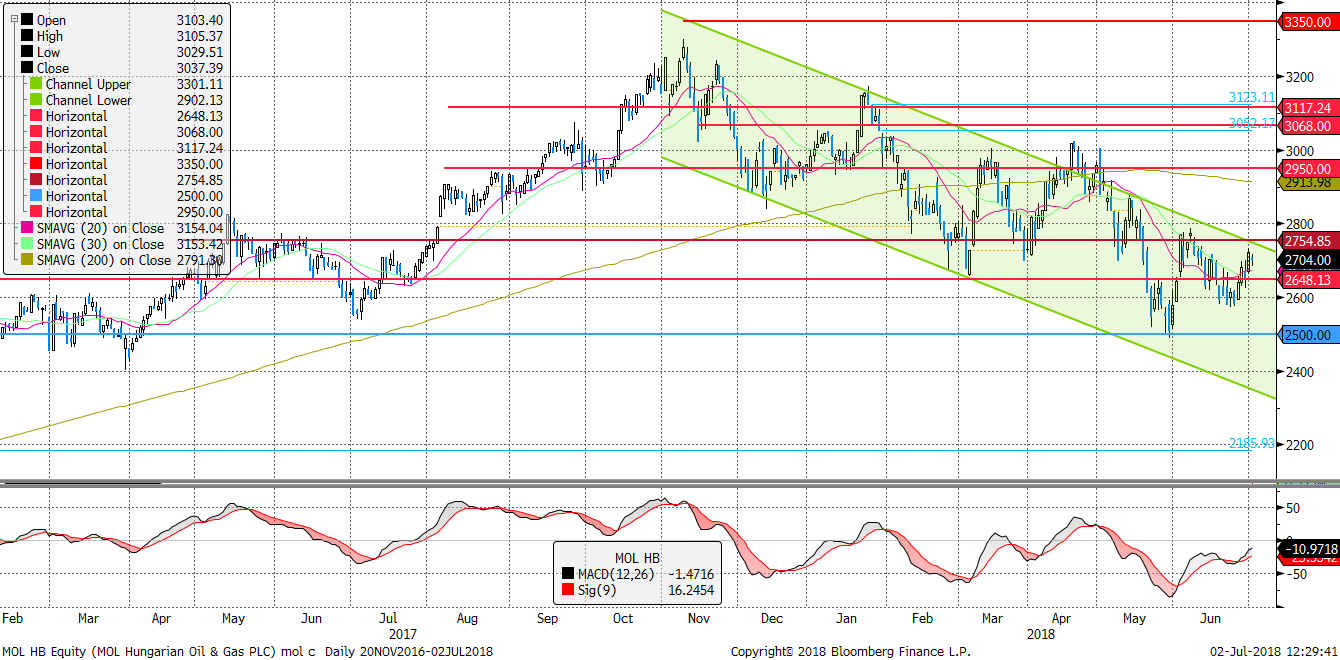Click the 2950.00 price tag on axis
This screenshot has width=1340, height=660.
pyautogui.click(x=1308, y=169)
